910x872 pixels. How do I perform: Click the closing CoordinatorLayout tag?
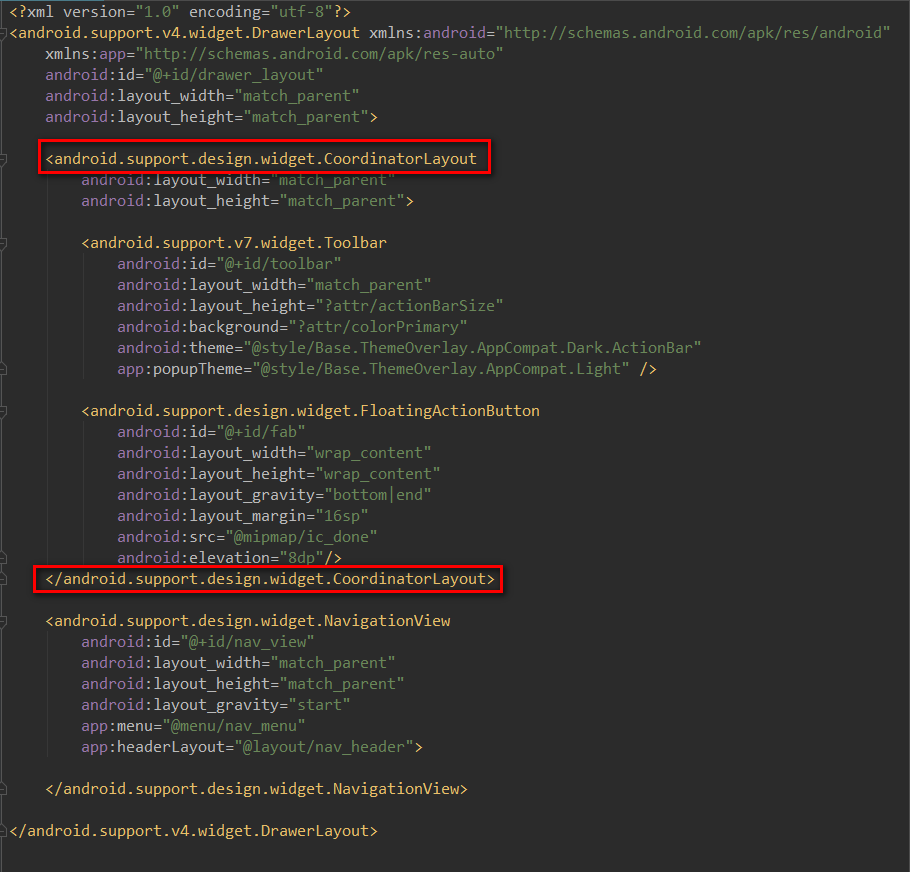click(x=270, y=578)
